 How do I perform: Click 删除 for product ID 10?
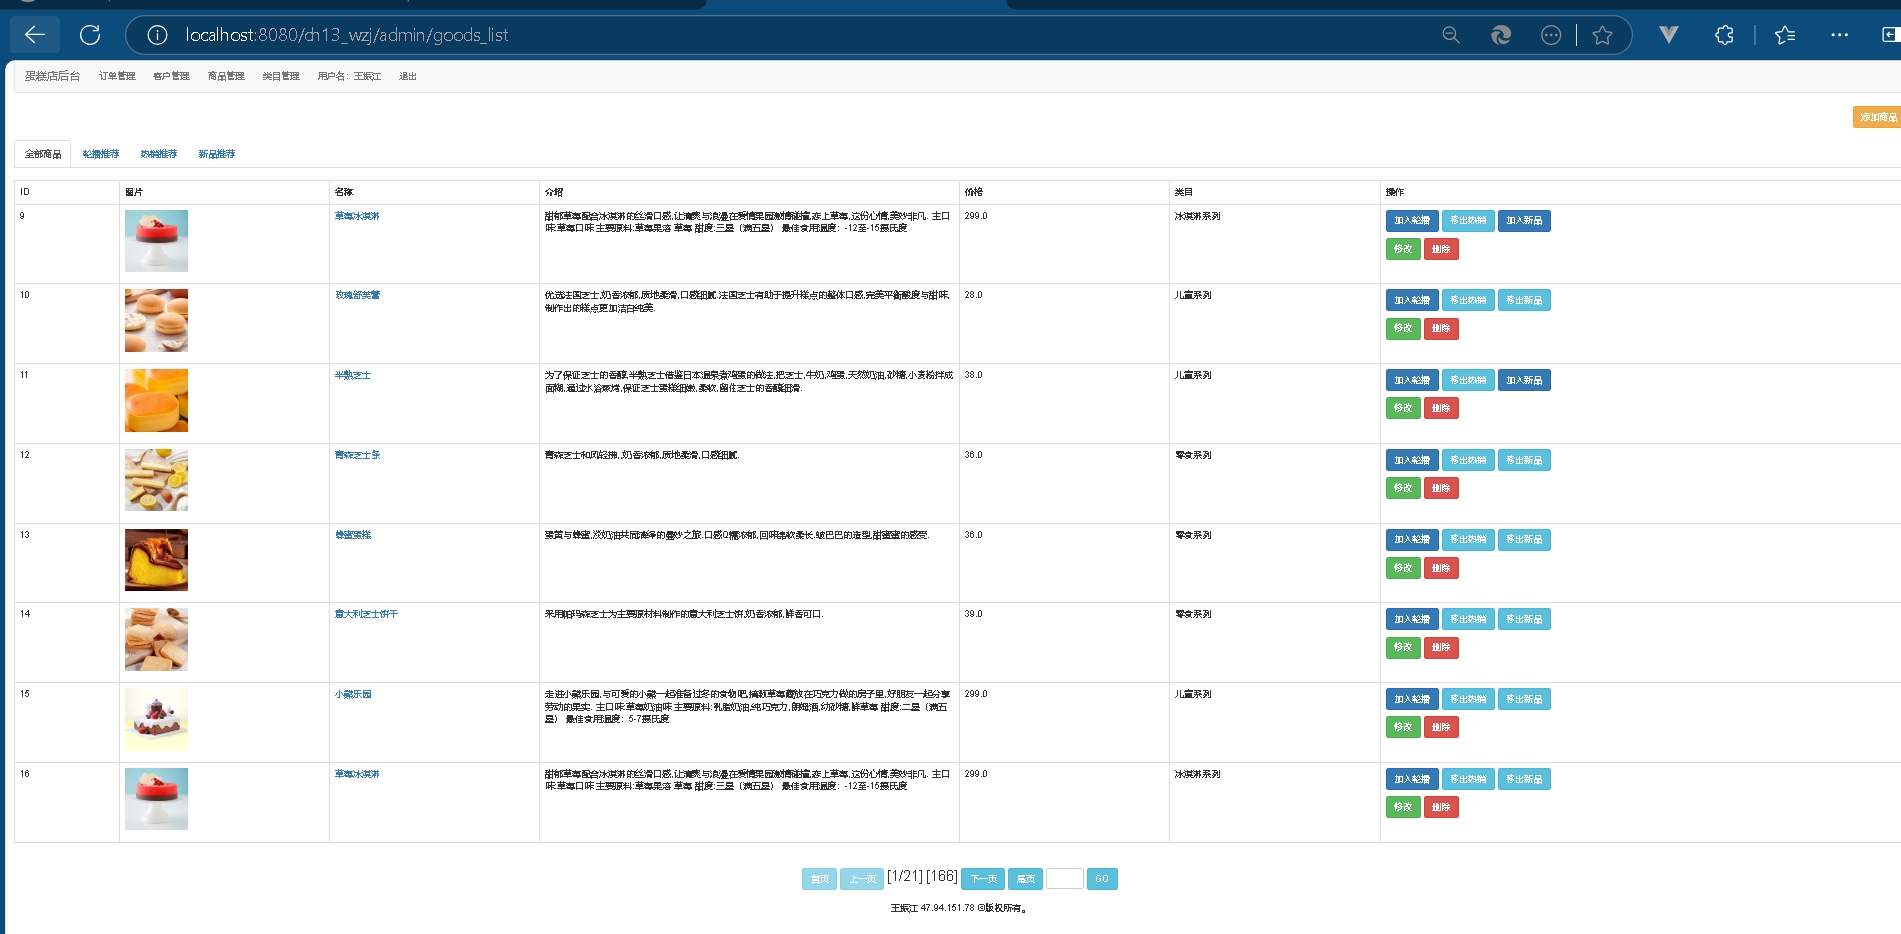pyautogui.click(x=1440, y=328)
